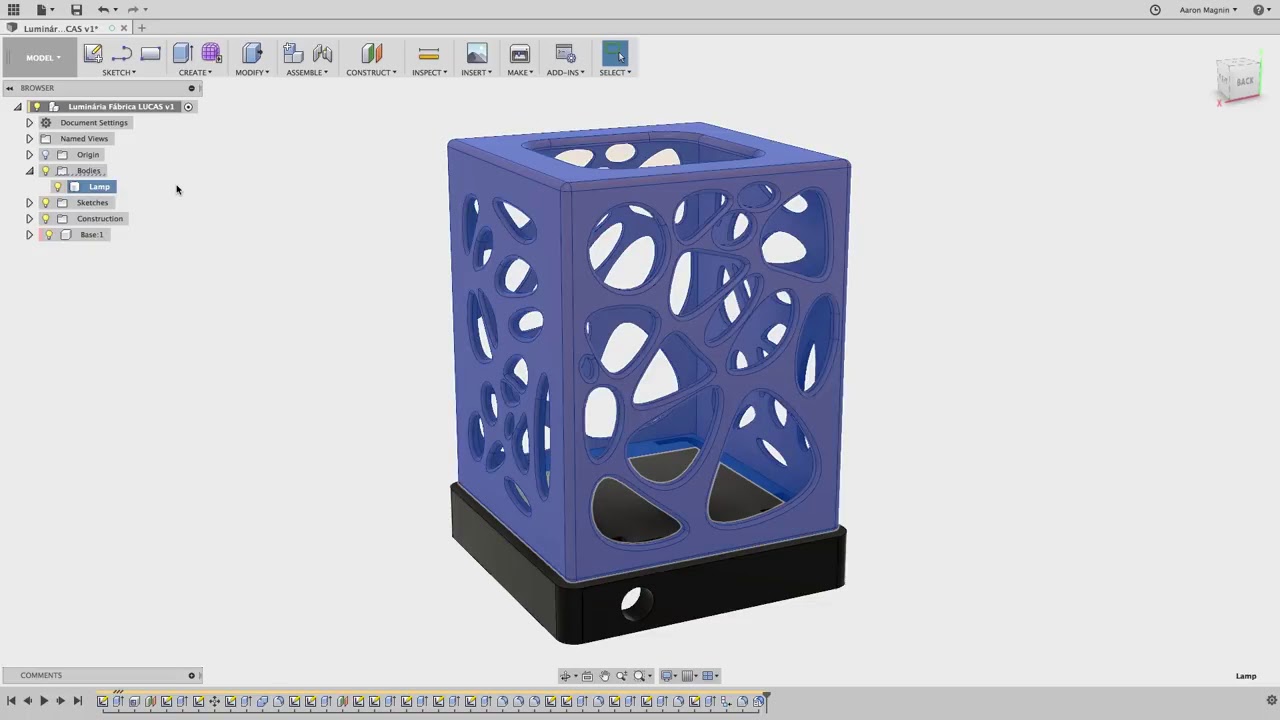
Task: Select the Extrude tool in Create group
Action: (182, 54)
